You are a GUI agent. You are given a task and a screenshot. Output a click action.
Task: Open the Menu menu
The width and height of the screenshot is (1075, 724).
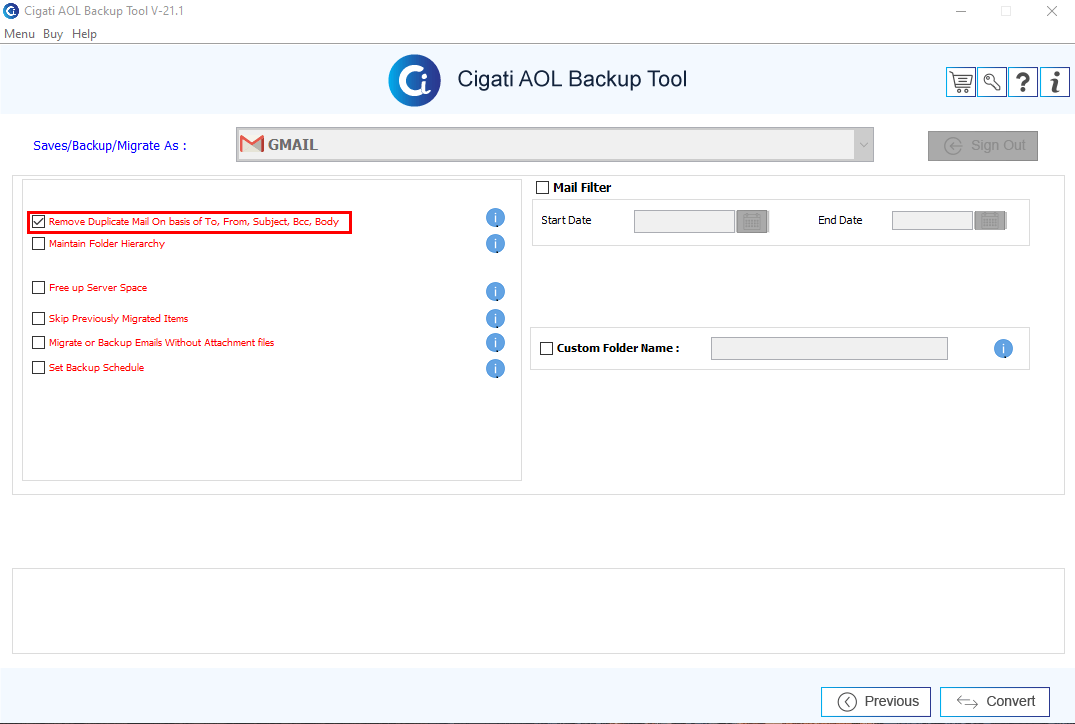pyautogui.click(x=19, y=34)
